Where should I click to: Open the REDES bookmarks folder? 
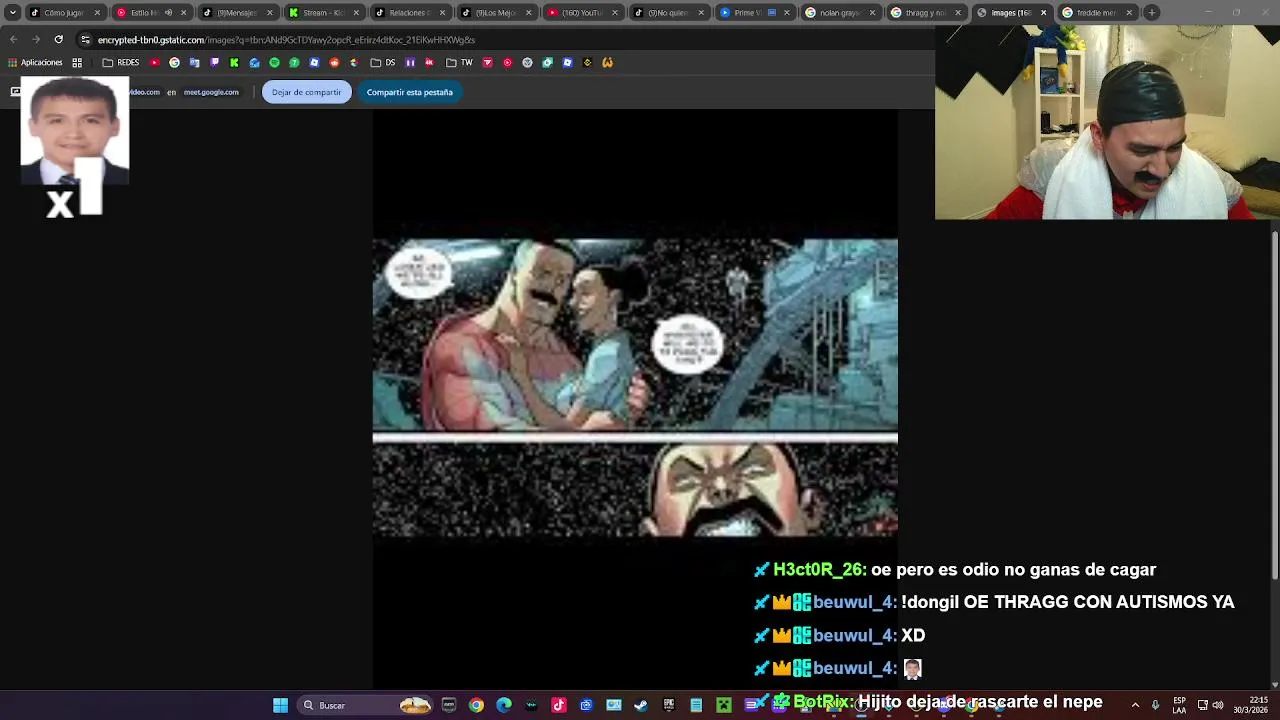pos(121,62)
